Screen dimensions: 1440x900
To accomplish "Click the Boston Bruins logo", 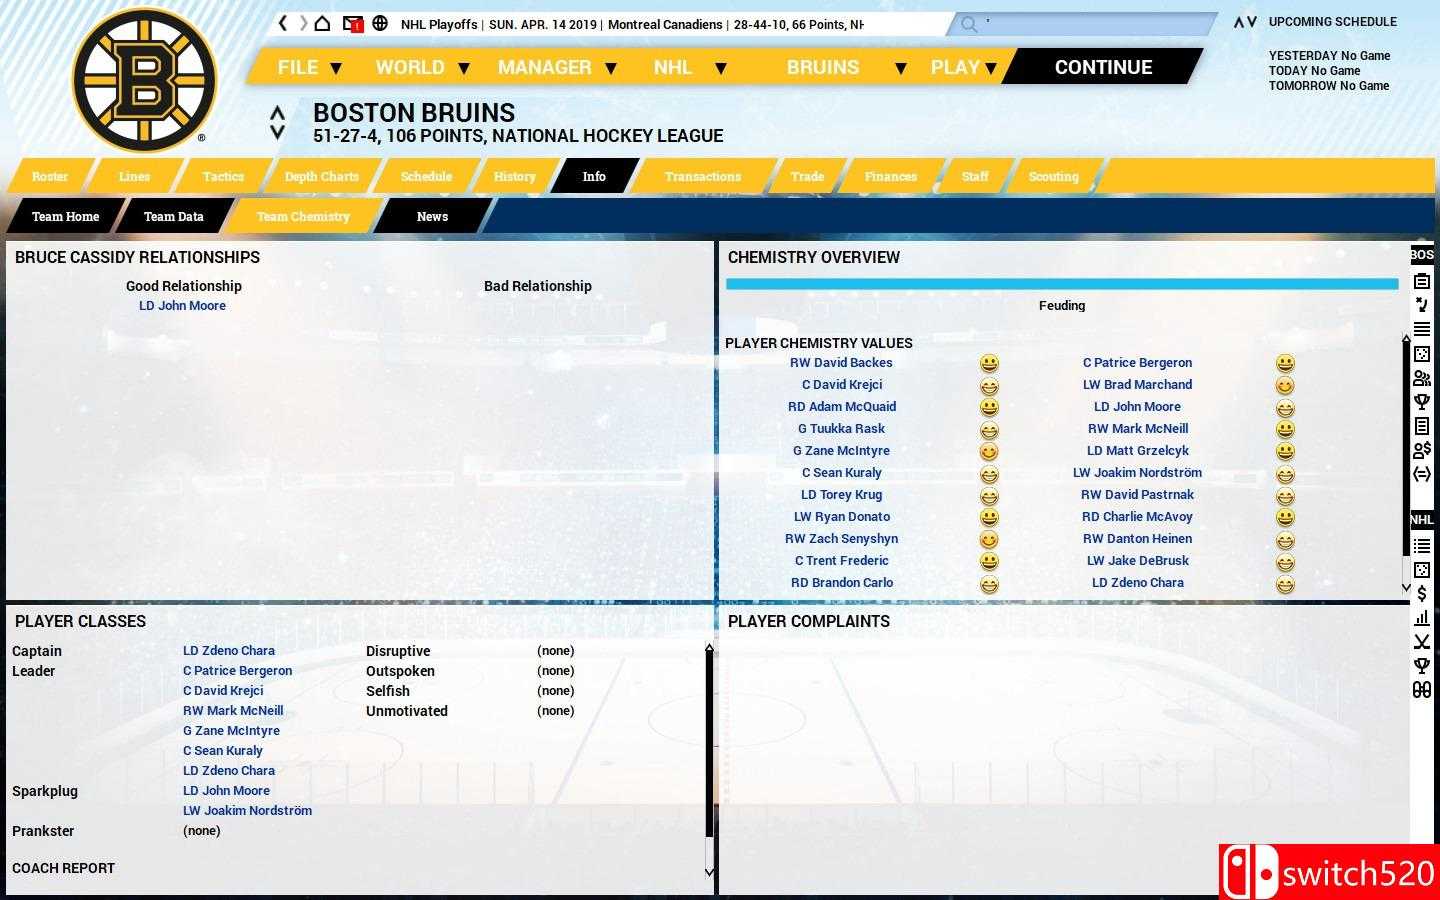I will (x=145, y=80).
